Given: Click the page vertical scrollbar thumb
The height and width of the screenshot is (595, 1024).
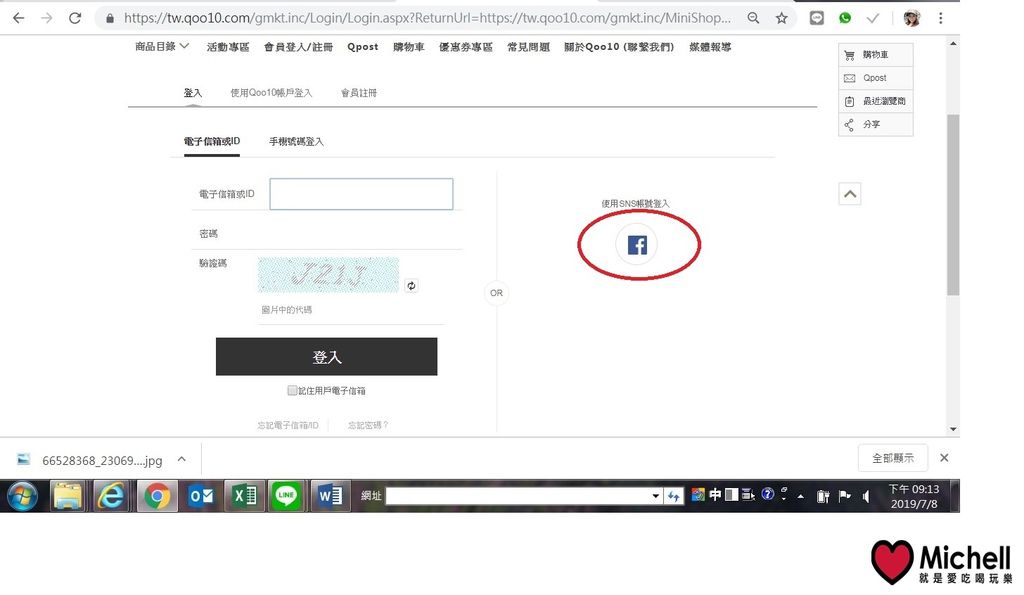Looking at the screenshot, I should (953, 205).
